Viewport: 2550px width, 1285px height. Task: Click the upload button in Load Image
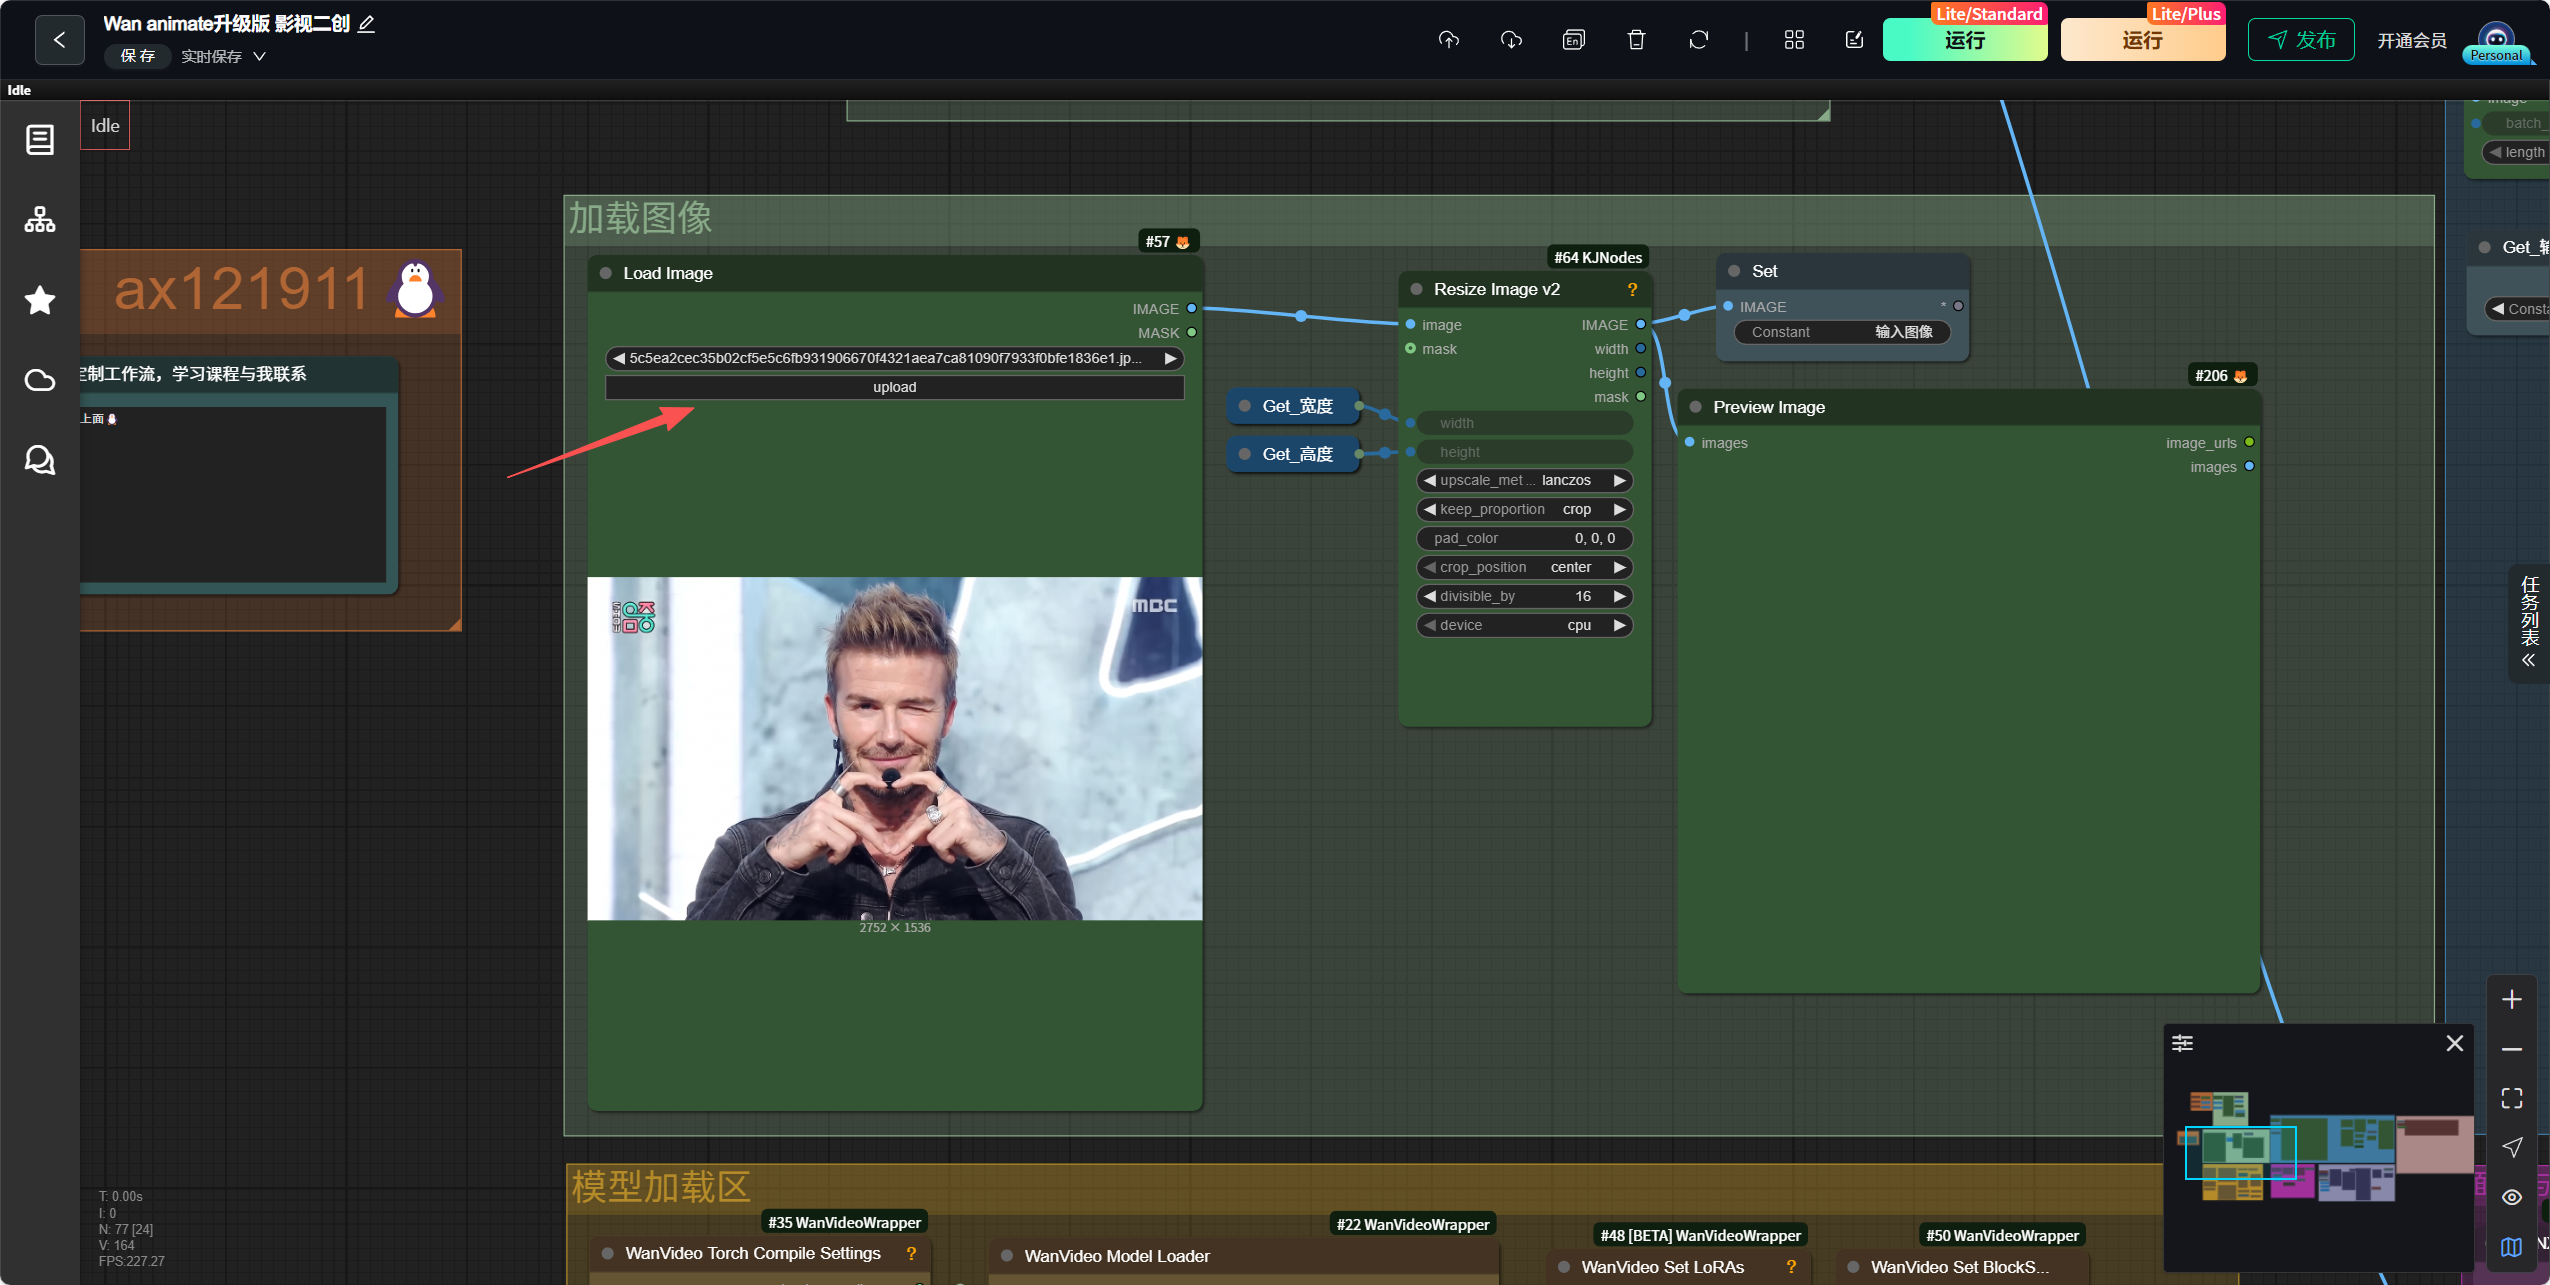coord(894,388)
